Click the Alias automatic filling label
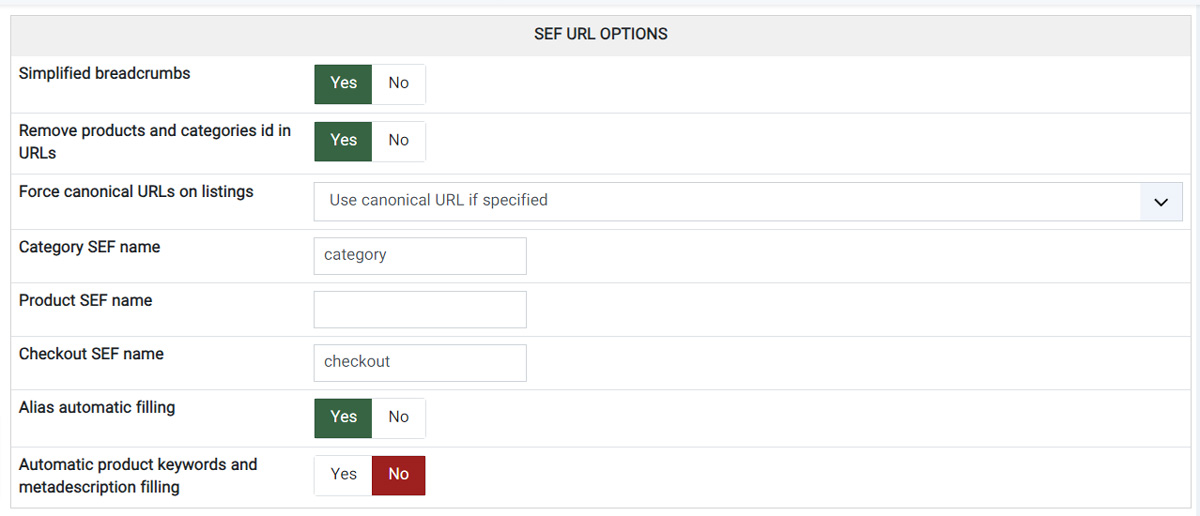This screenshot has height=516, width=1200. 97,408
